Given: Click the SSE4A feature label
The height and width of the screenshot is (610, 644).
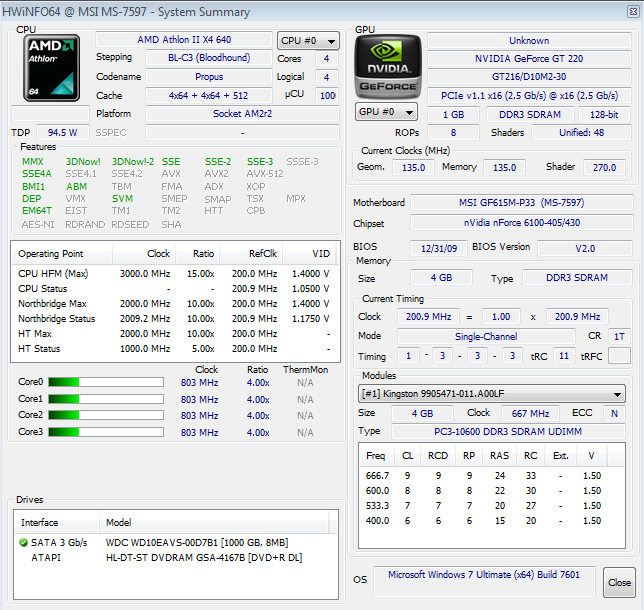Looking at the screenshot, I should [x=37, y=174].
